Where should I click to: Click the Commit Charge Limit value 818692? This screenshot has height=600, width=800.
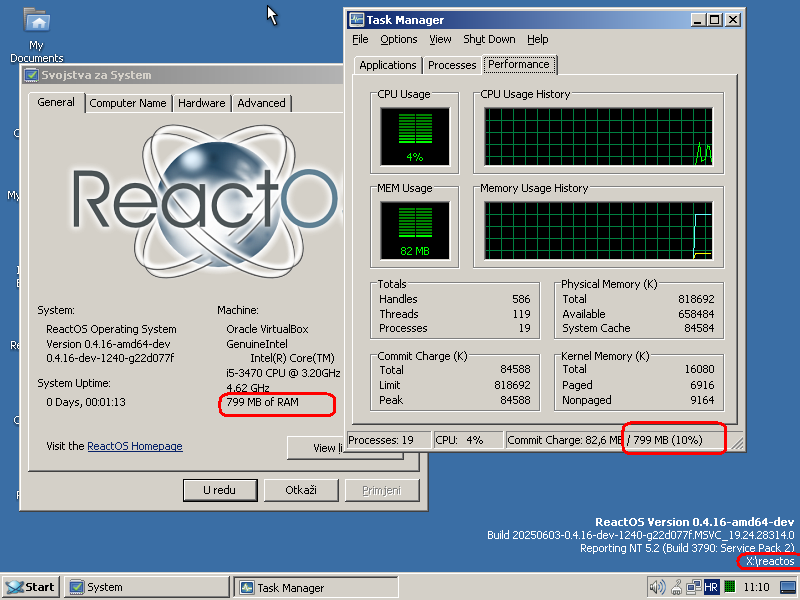512,385
